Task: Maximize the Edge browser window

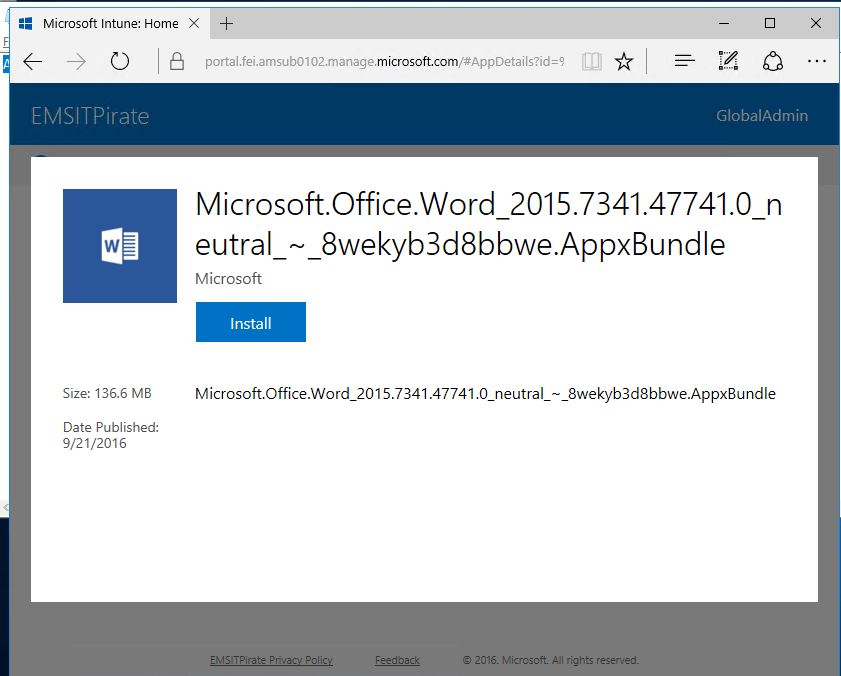Action: pyautogui.click(x=770, y=24)
